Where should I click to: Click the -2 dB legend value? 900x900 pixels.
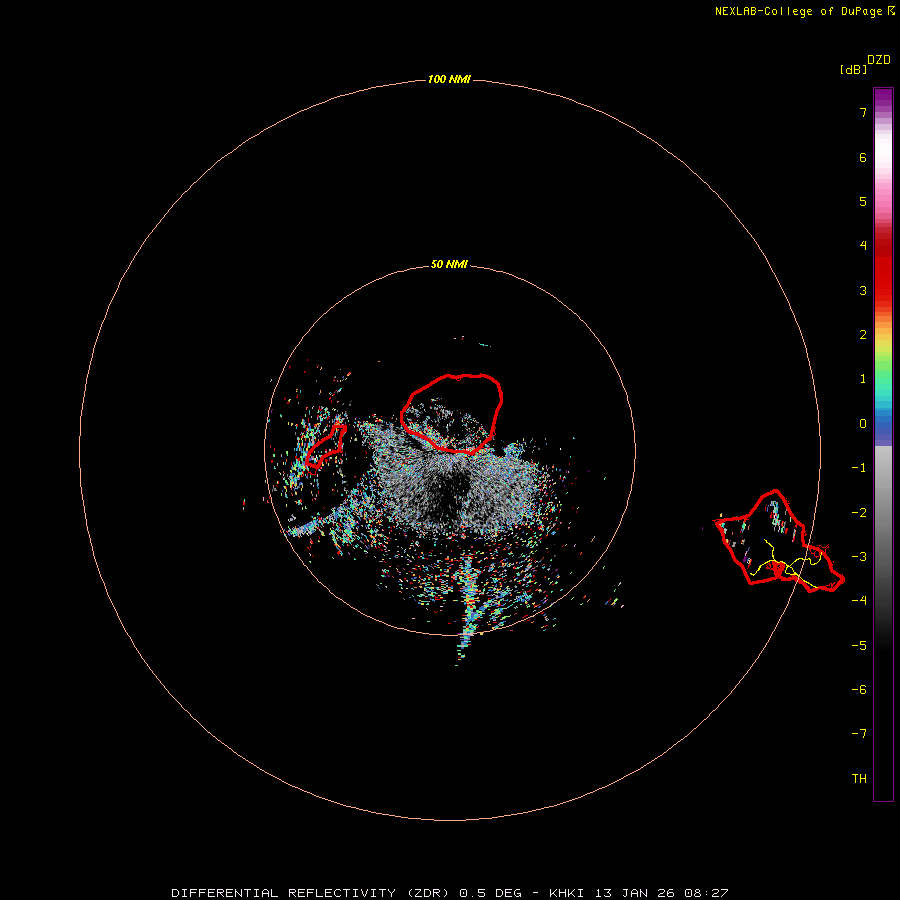click(859, 513)
